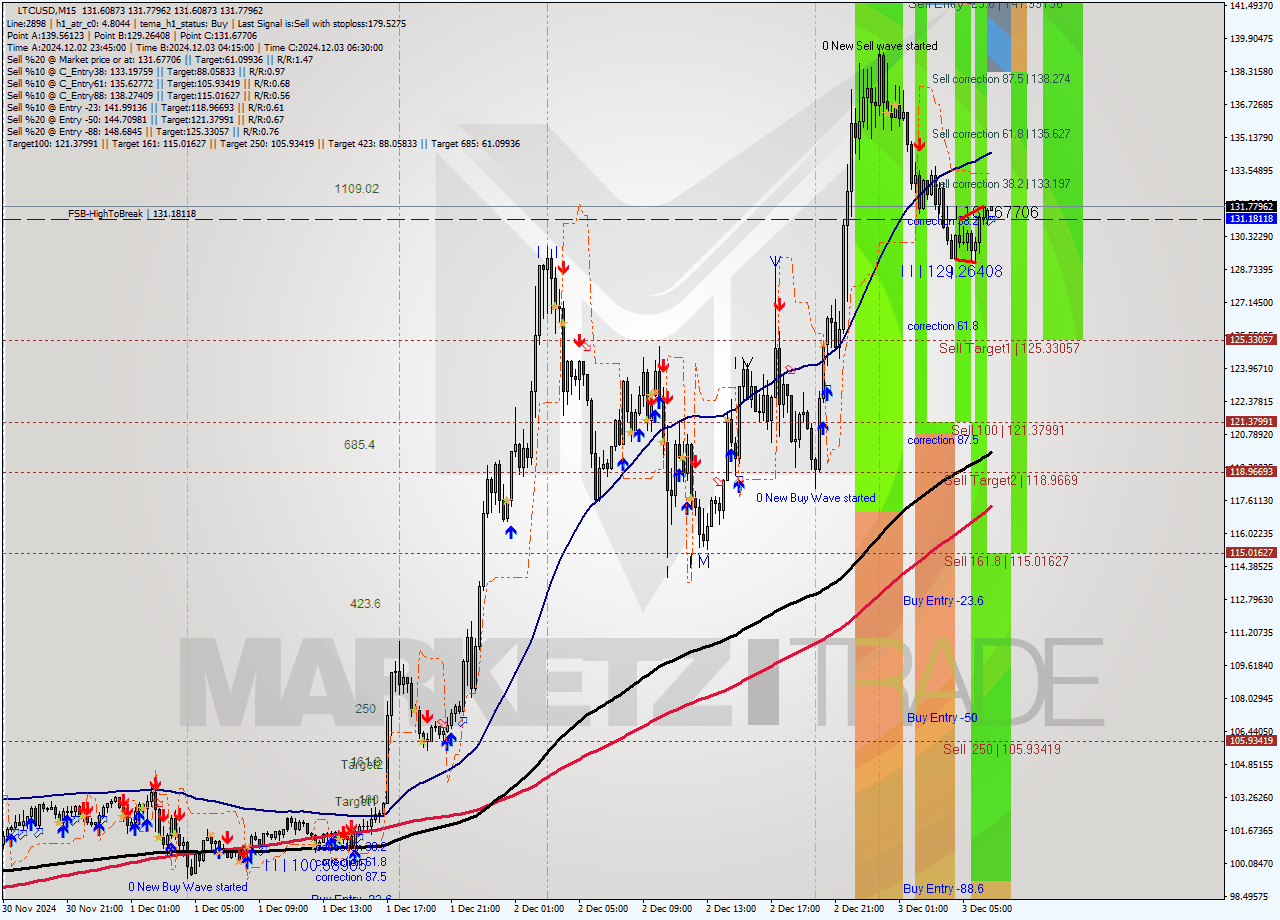1280x920 pixels.
Task: Click the Sell 250 105.93419 label
Action: coord(1002,749)
